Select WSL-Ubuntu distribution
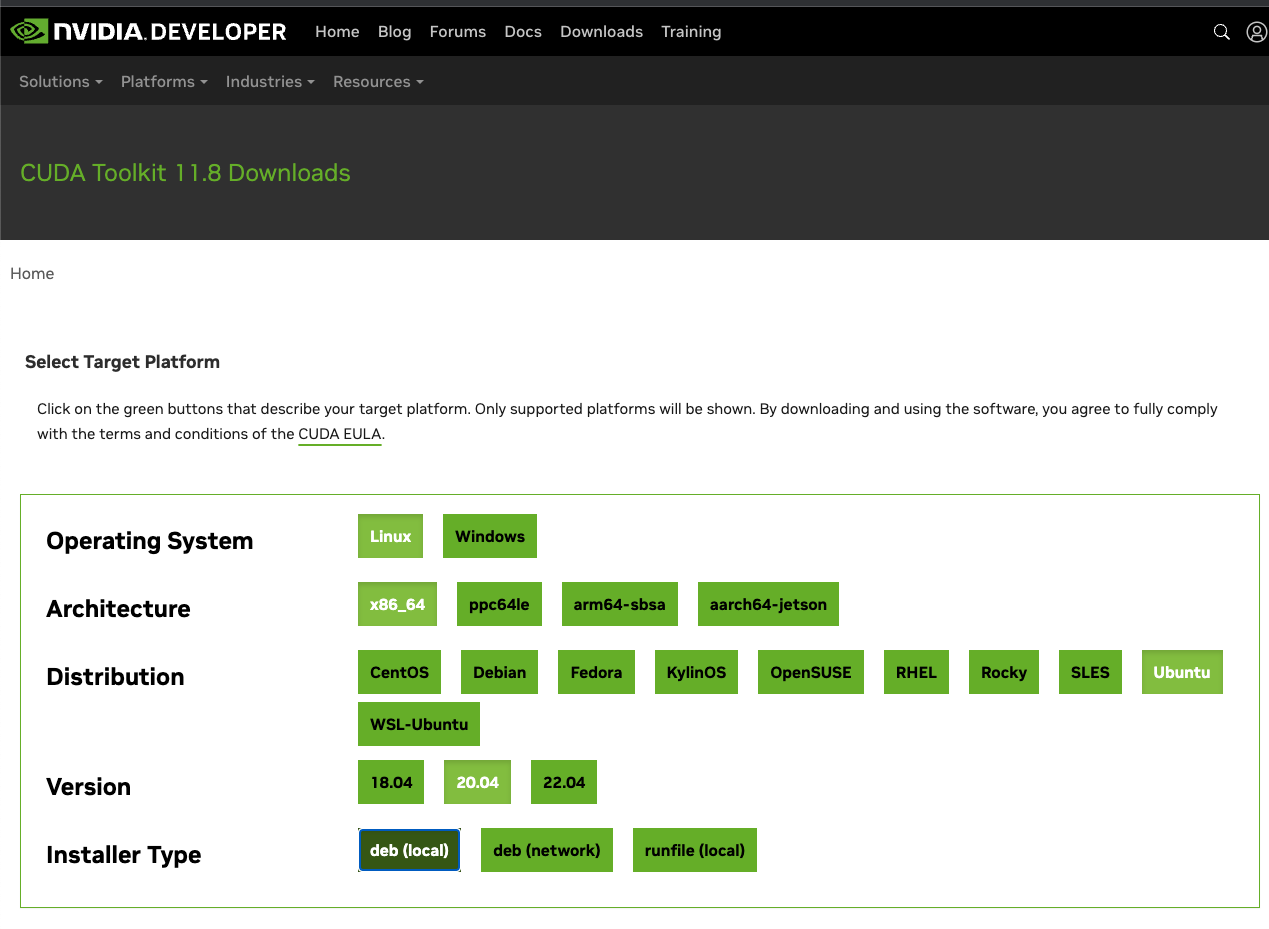 coord(419,724)
